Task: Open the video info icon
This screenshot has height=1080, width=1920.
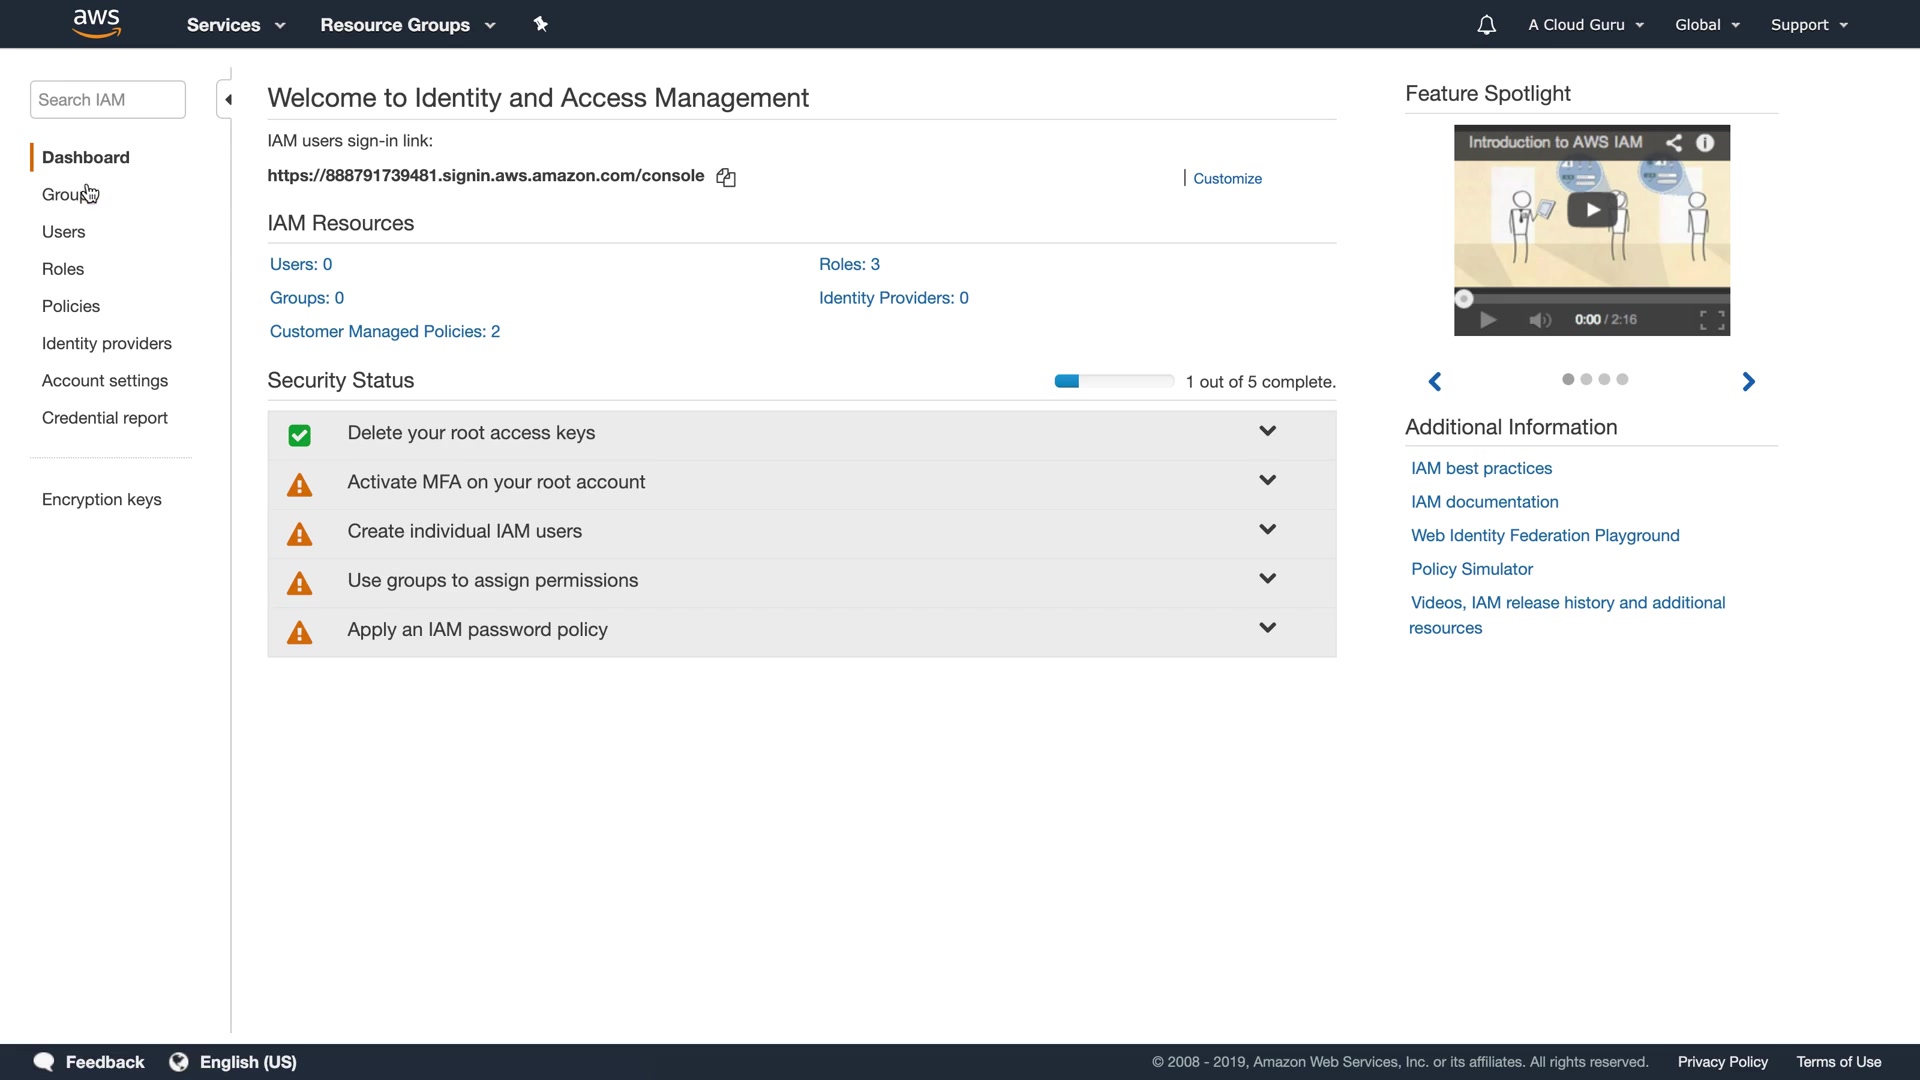Action: [x=1705, y=142]
